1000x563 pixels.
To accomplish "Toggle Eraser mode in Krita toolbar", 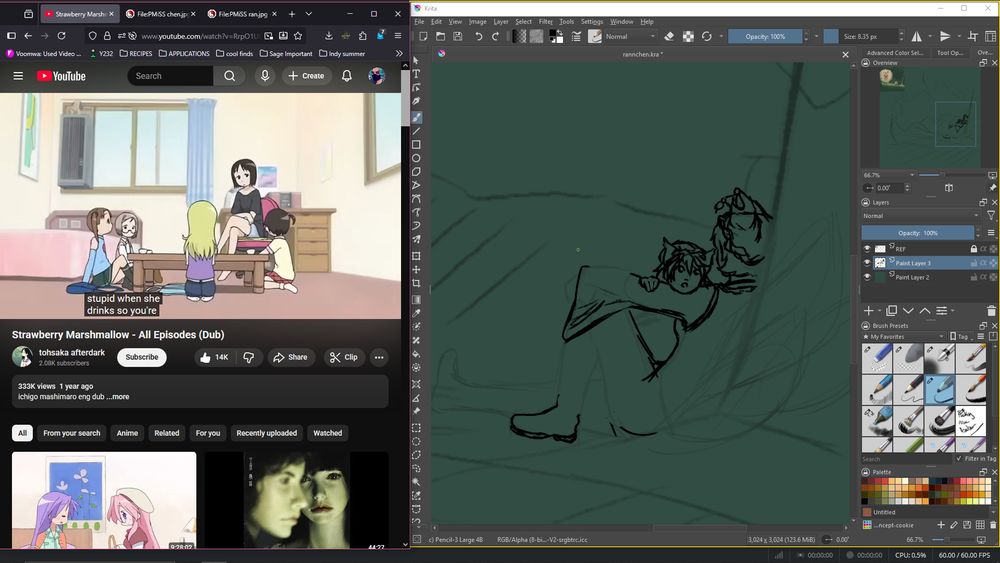I will 669,36.
